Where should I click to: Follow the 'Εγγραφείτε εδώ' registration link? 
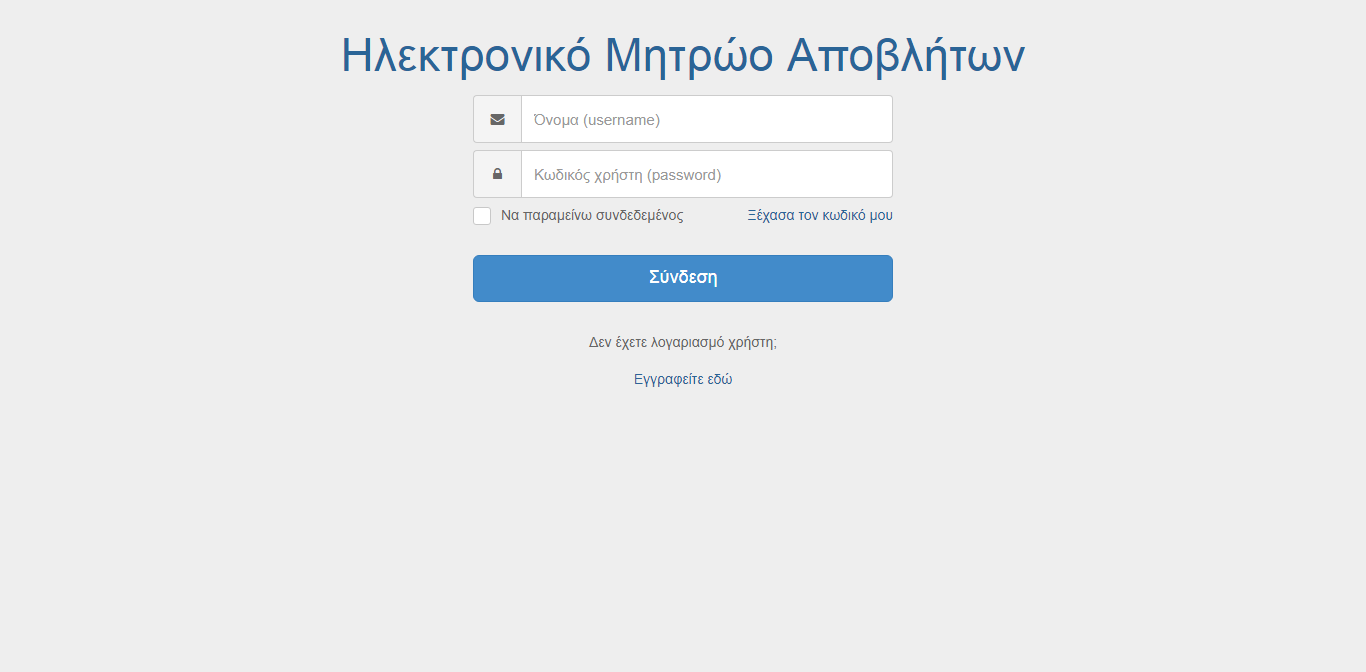point(683,379)
